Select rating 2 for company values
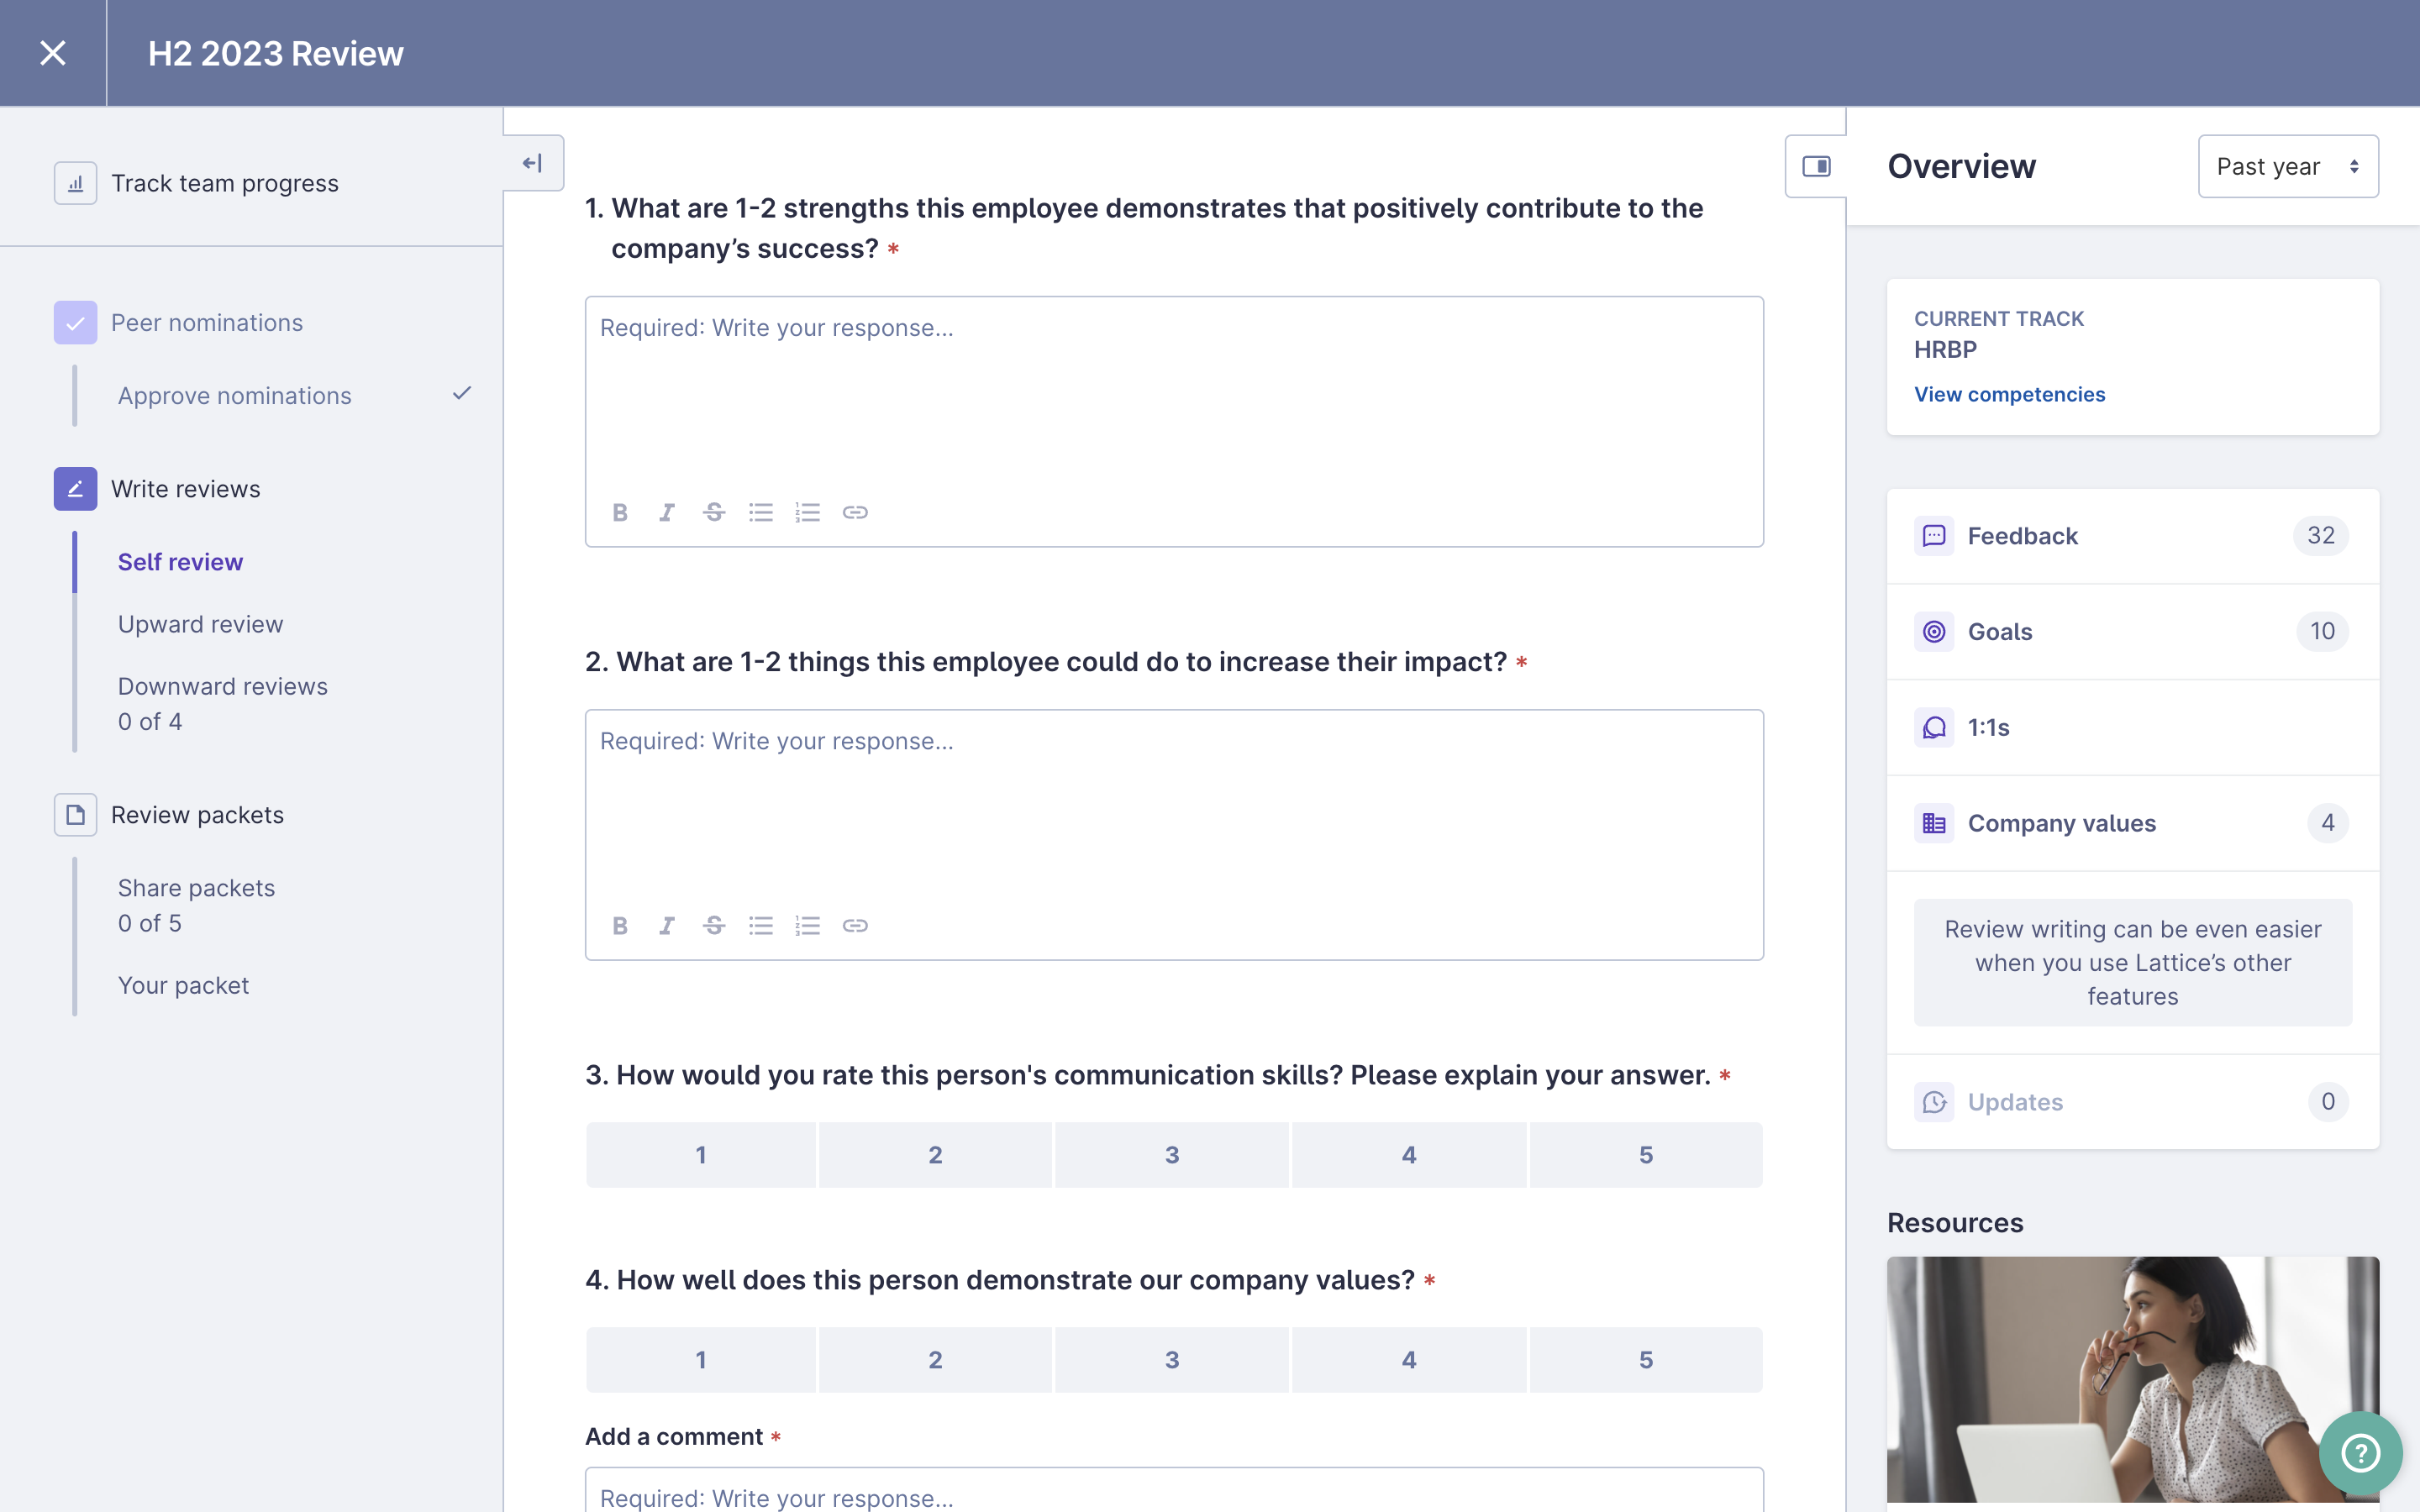The image size is (2420, 1512). point(935,1360)
